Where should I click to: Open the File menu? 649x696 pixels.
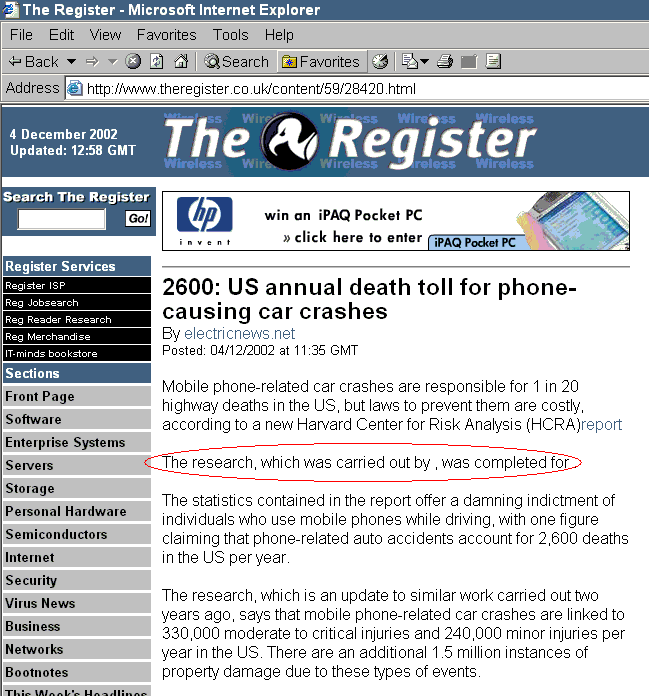coord(21,35)
